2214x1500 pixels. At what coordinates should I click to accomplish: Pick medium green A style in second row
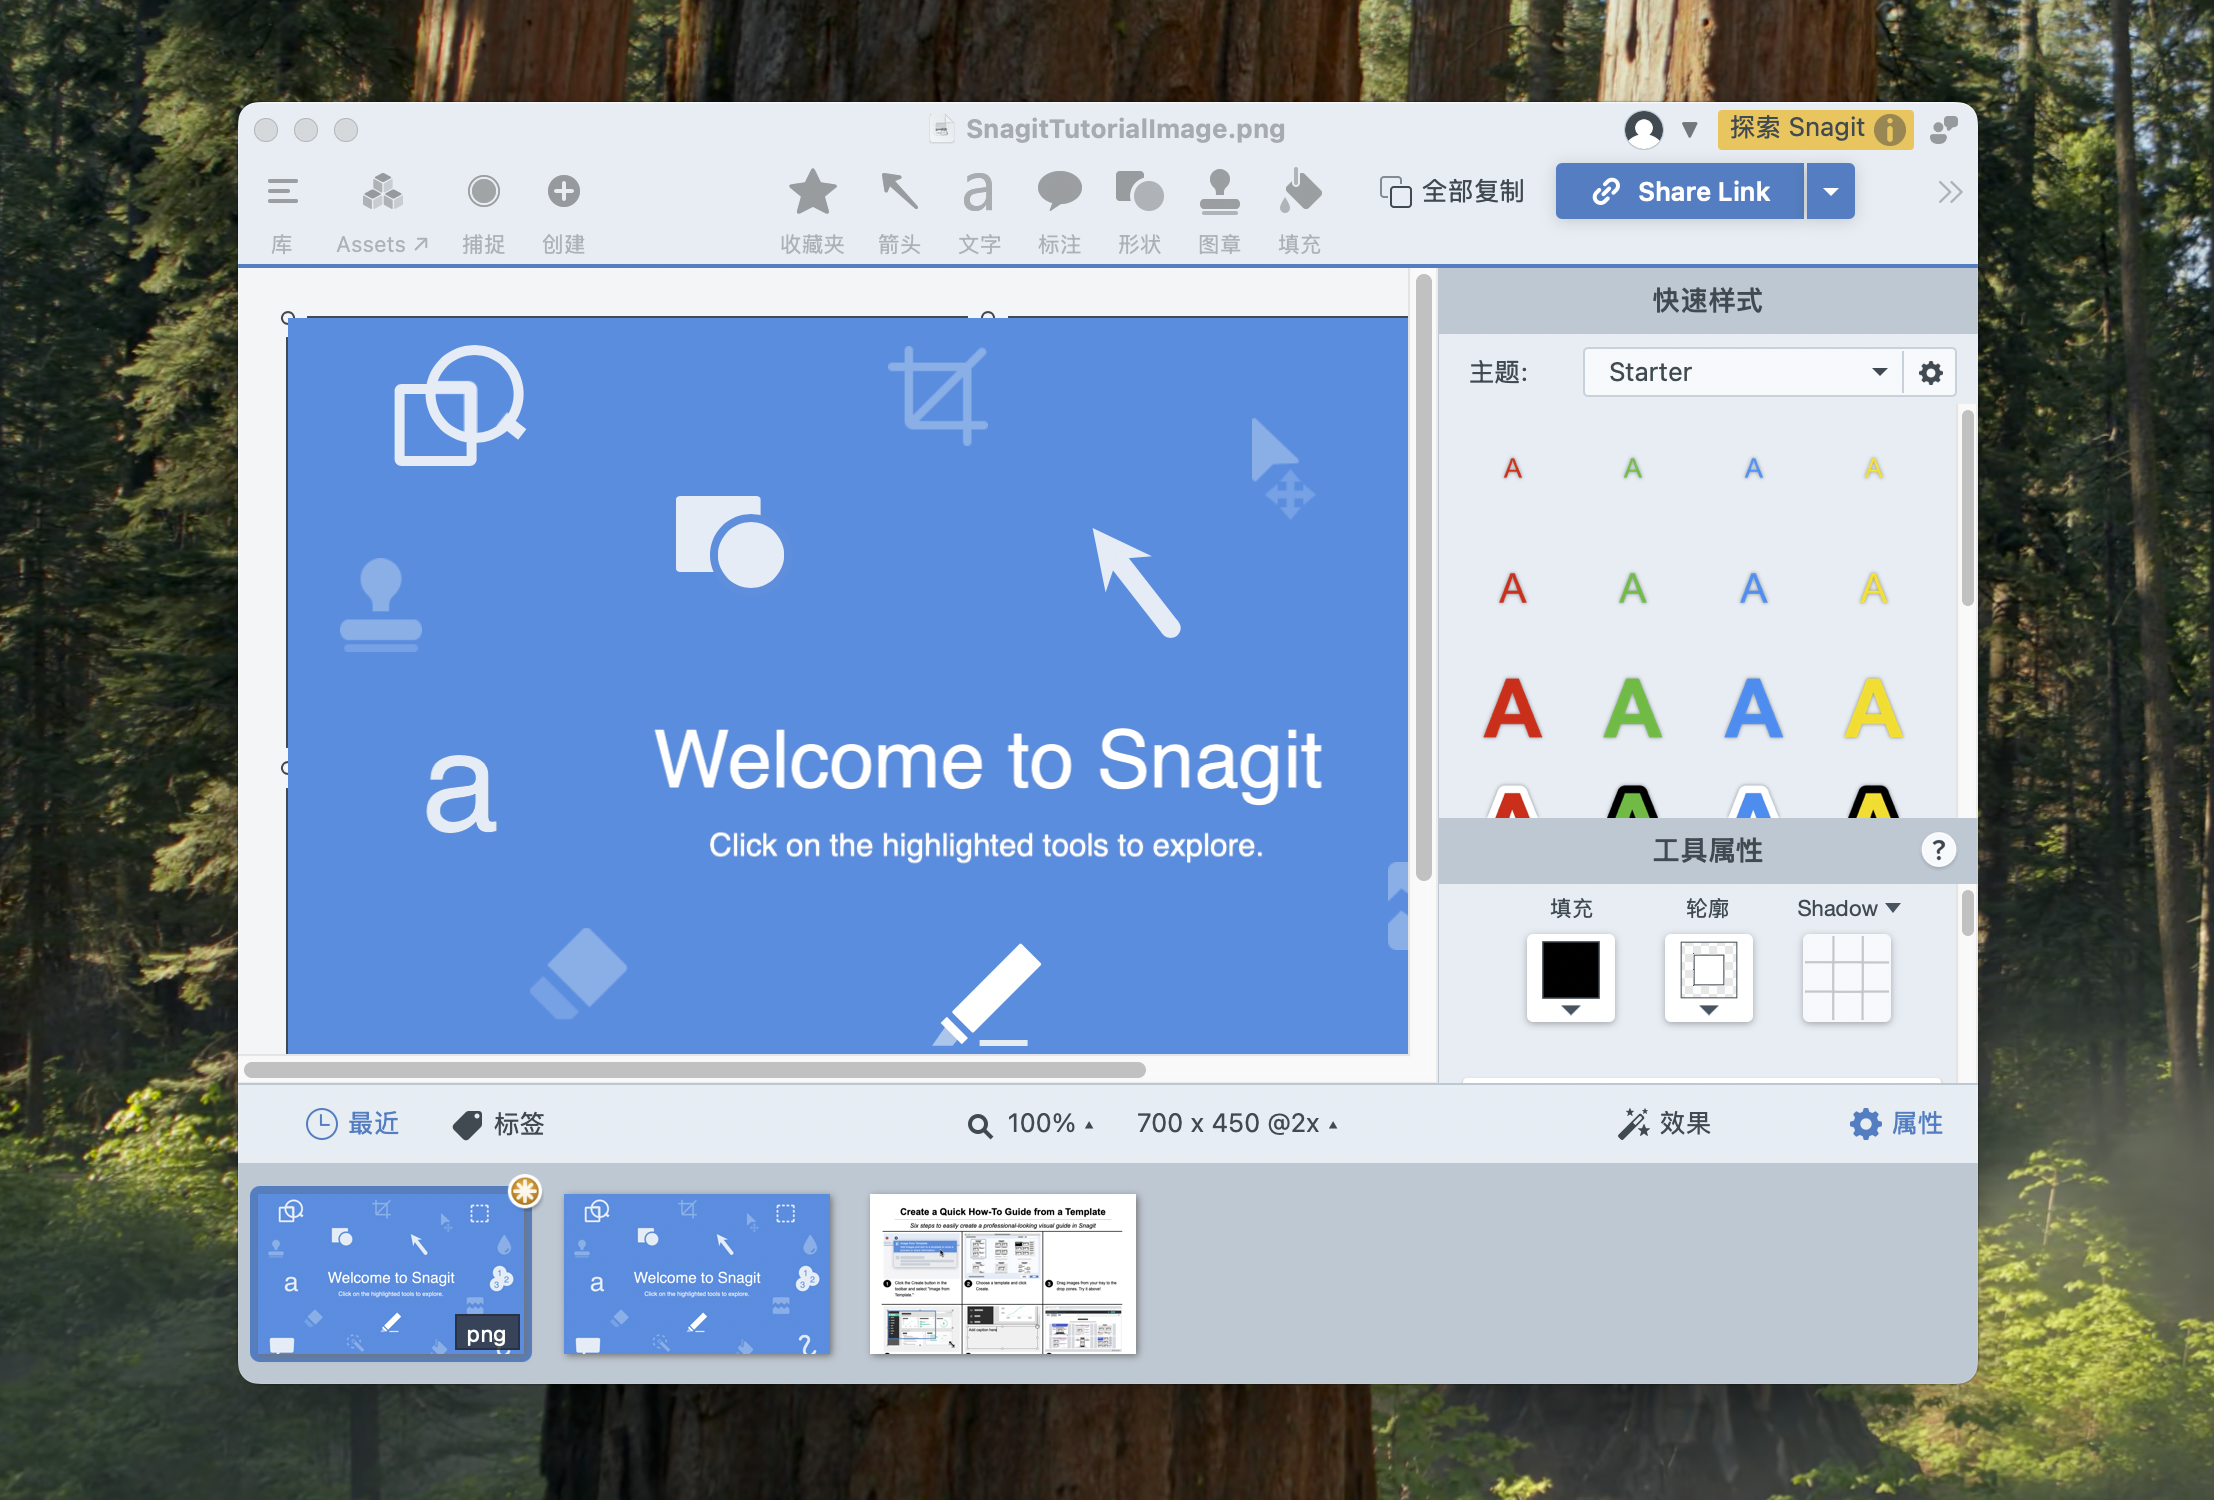(x=1633, y=588)
